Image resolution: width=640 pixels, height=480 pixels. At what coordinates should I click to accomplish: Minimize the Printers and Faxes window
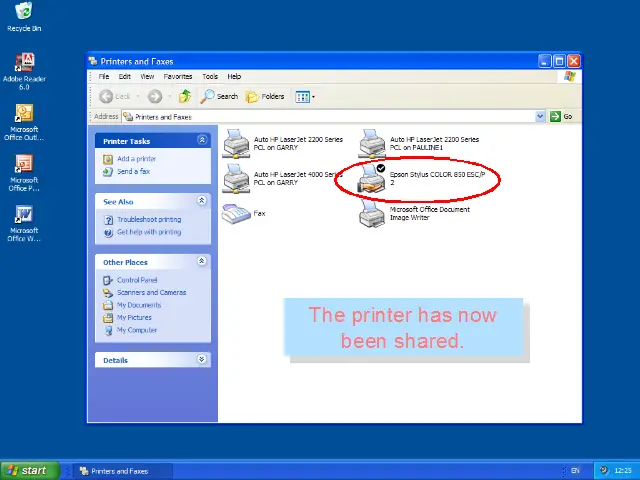(544, 62)
